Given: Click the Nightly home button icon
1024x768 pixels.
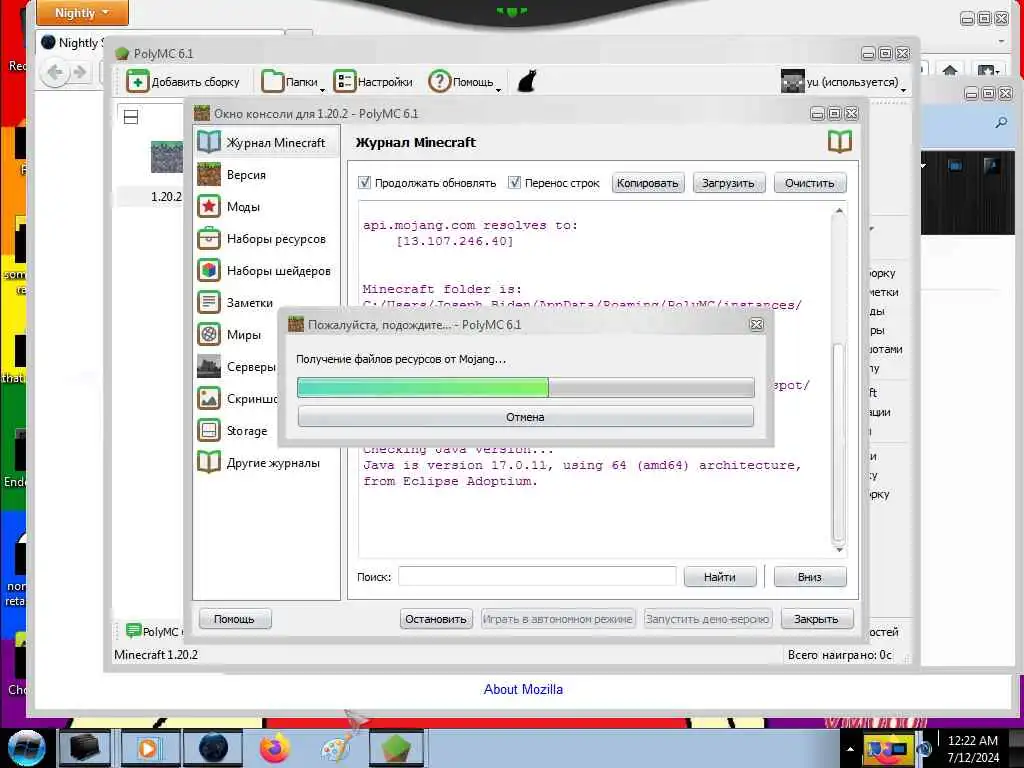Looking at the screenshot, I should click(950, 70).
